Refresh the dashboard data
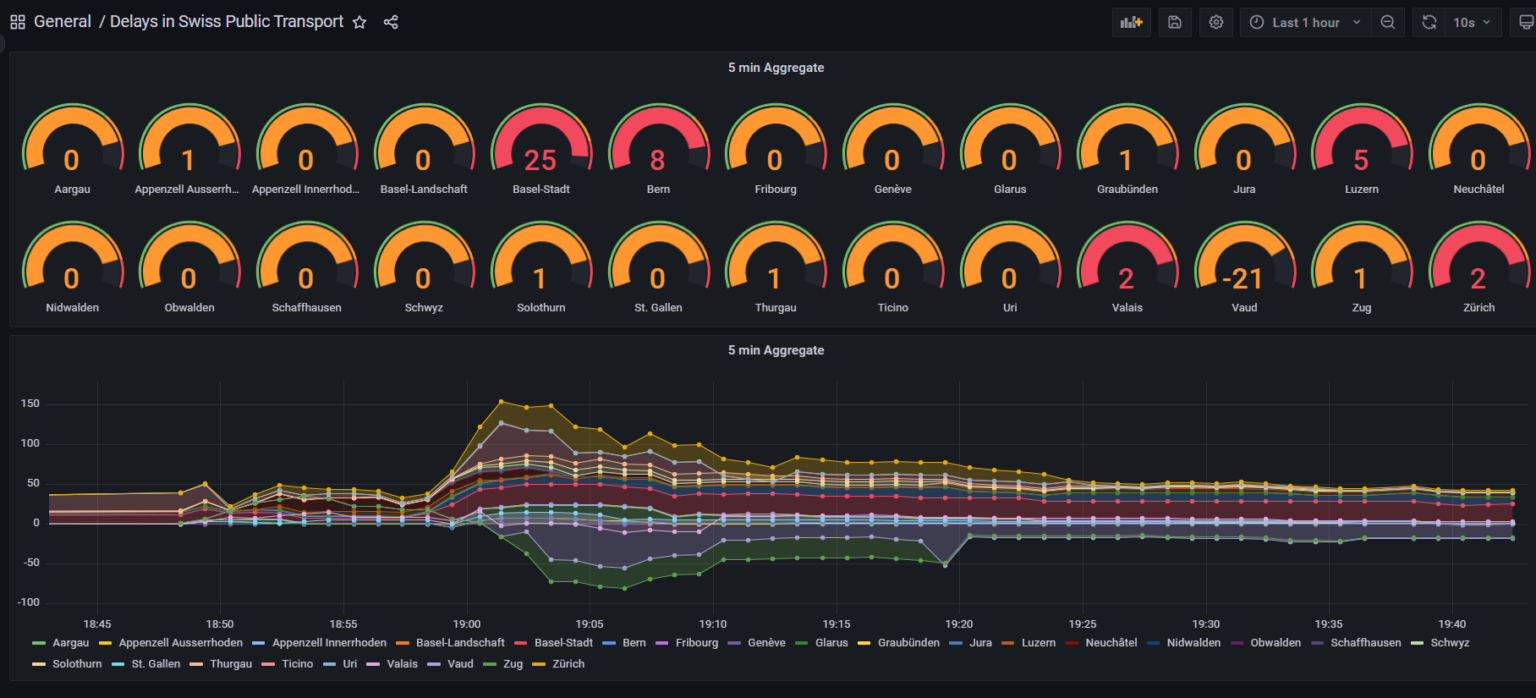This screenshot has height=698, width=1536. point(1428,21)
